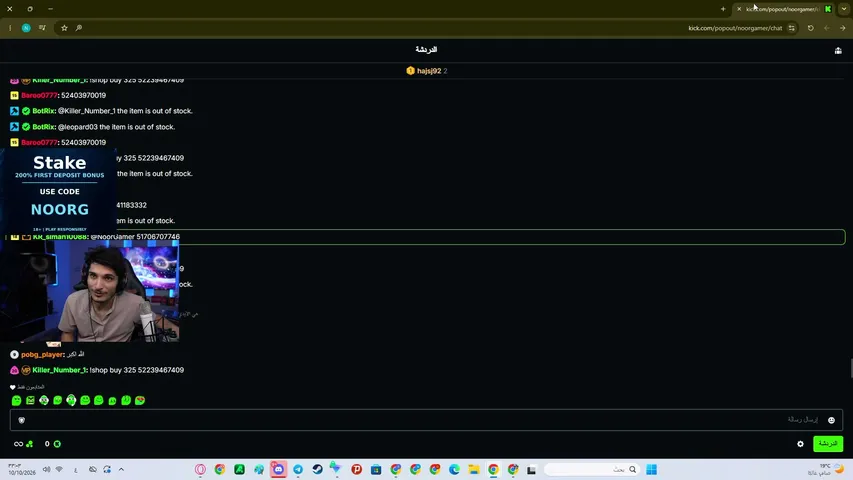Open Steam from the taskbar
Image resolution: width=853 pixels, height=480 pixels.
[318, 469]
